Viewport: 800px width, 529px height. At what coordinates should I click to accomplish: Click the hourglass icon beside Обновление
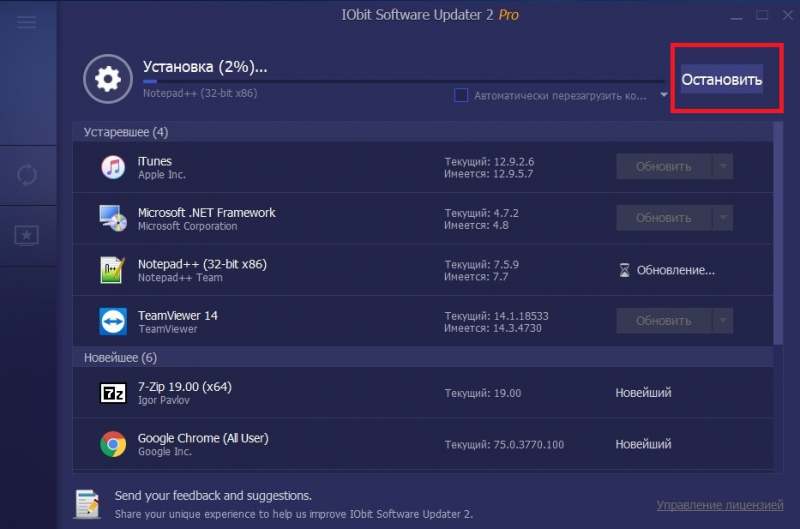coord(624,270)
